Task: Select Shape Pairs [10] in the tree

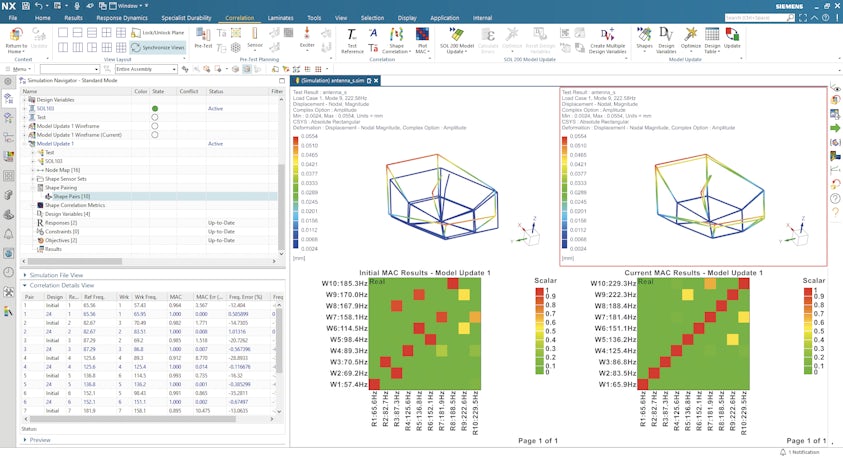Action: click(72, 197)
